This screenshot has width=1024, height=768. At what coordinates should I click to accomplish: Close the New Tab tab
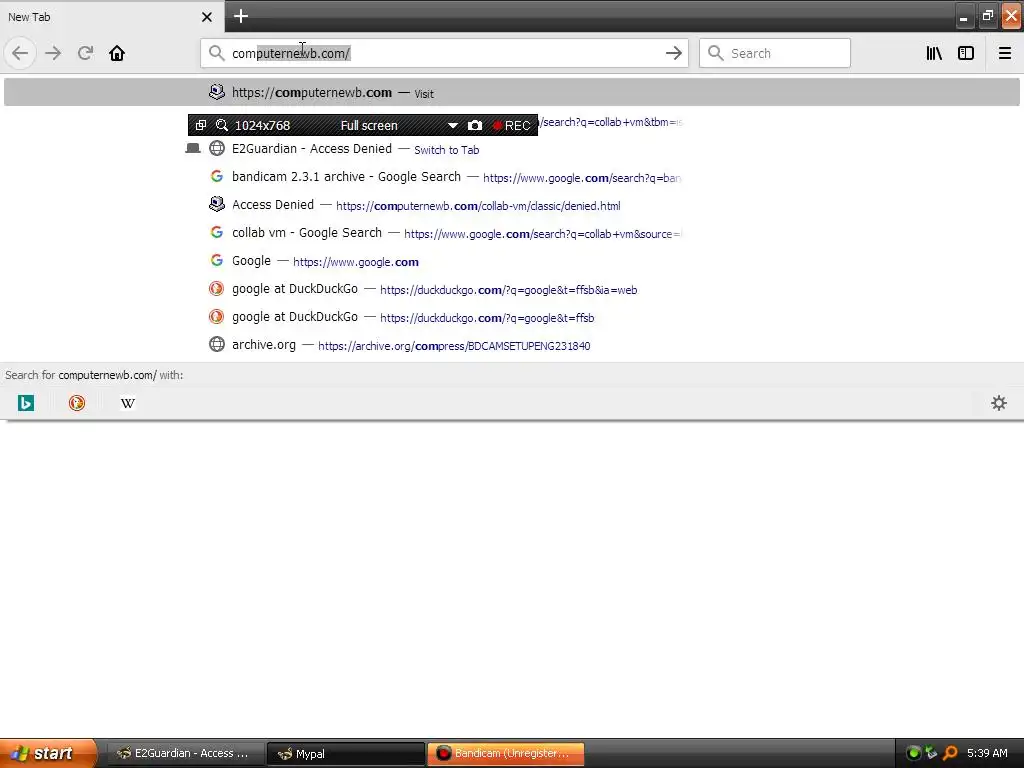coord(207,17)
